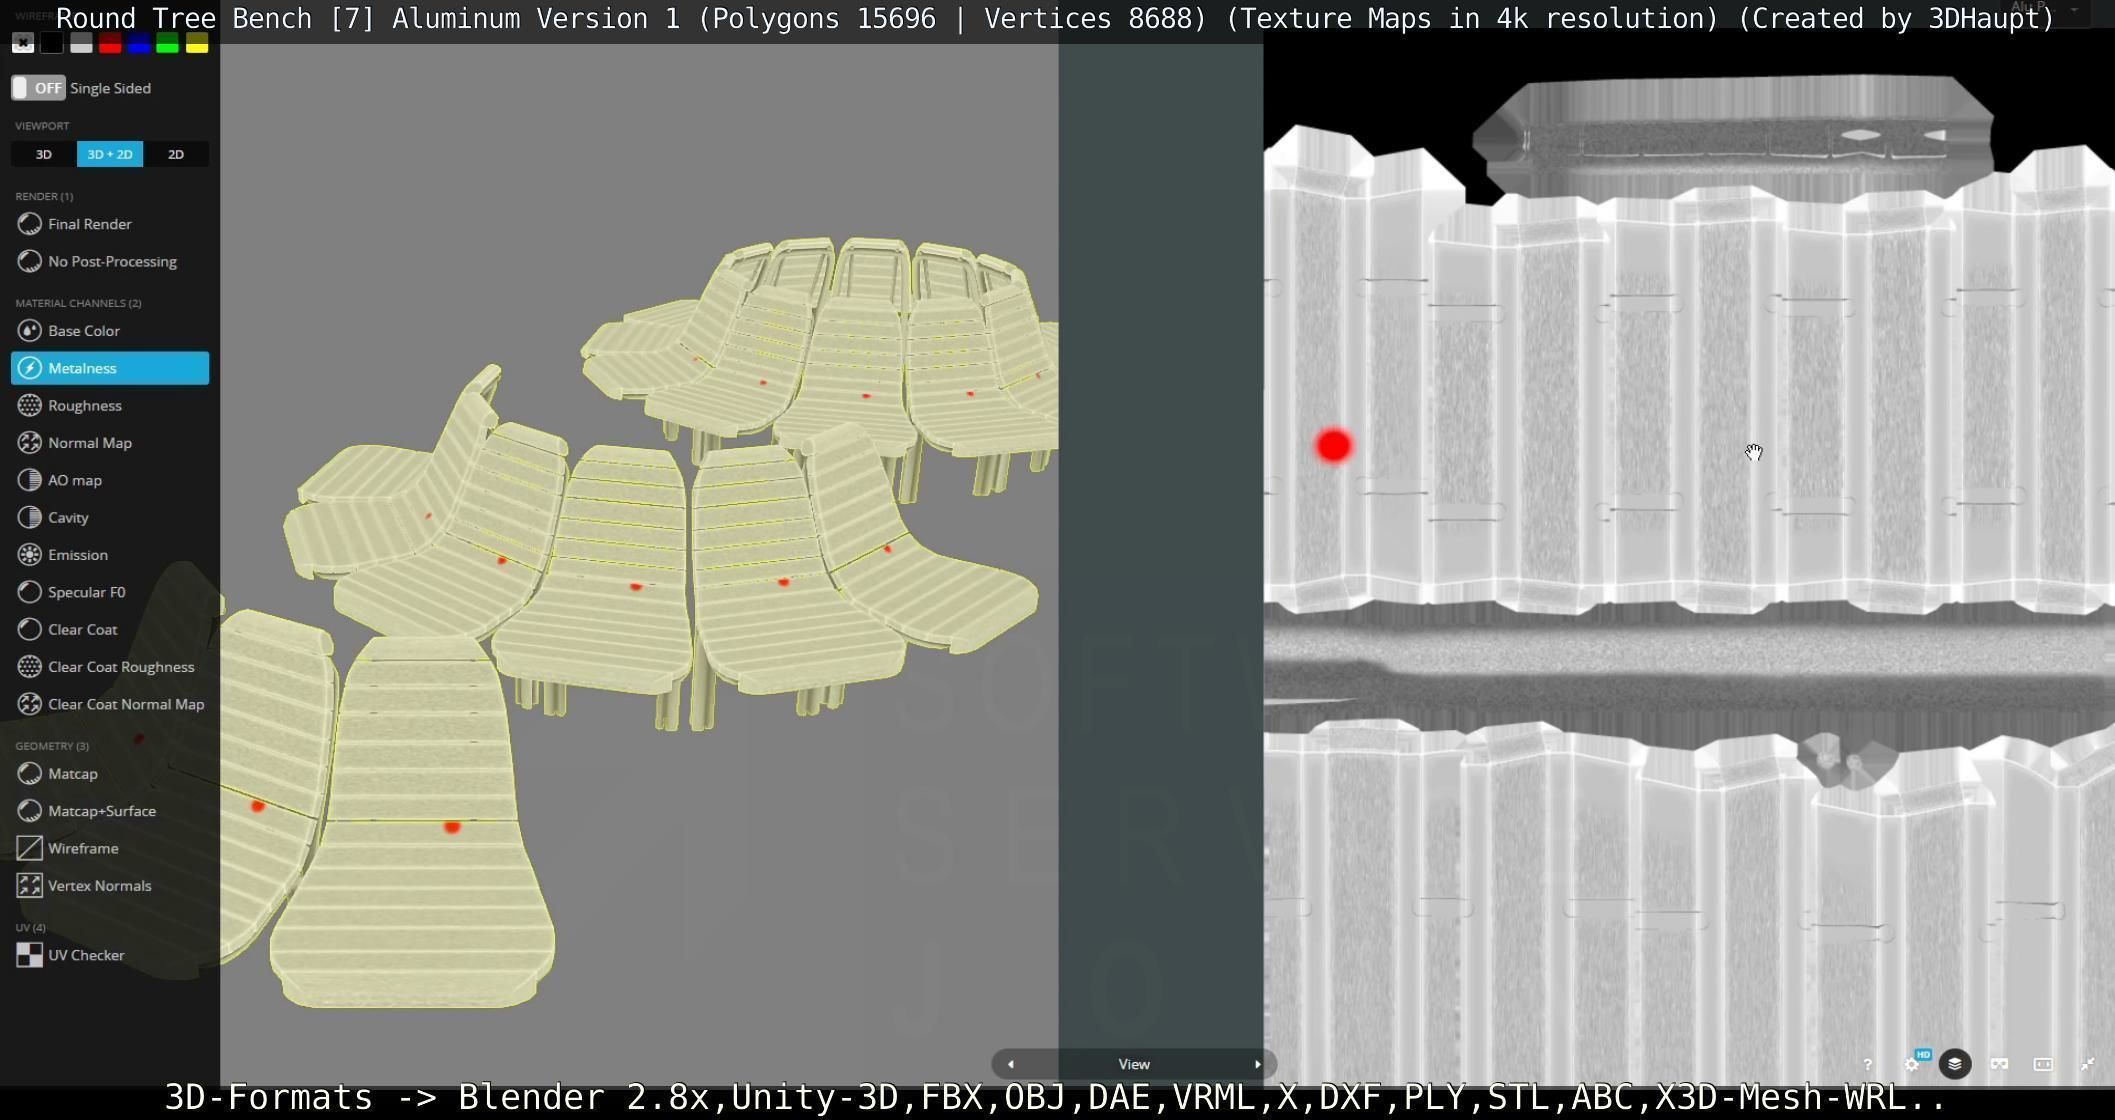Select Normal Map material channel
This screenshot has width=2115, height=1120.
point(89,443)
